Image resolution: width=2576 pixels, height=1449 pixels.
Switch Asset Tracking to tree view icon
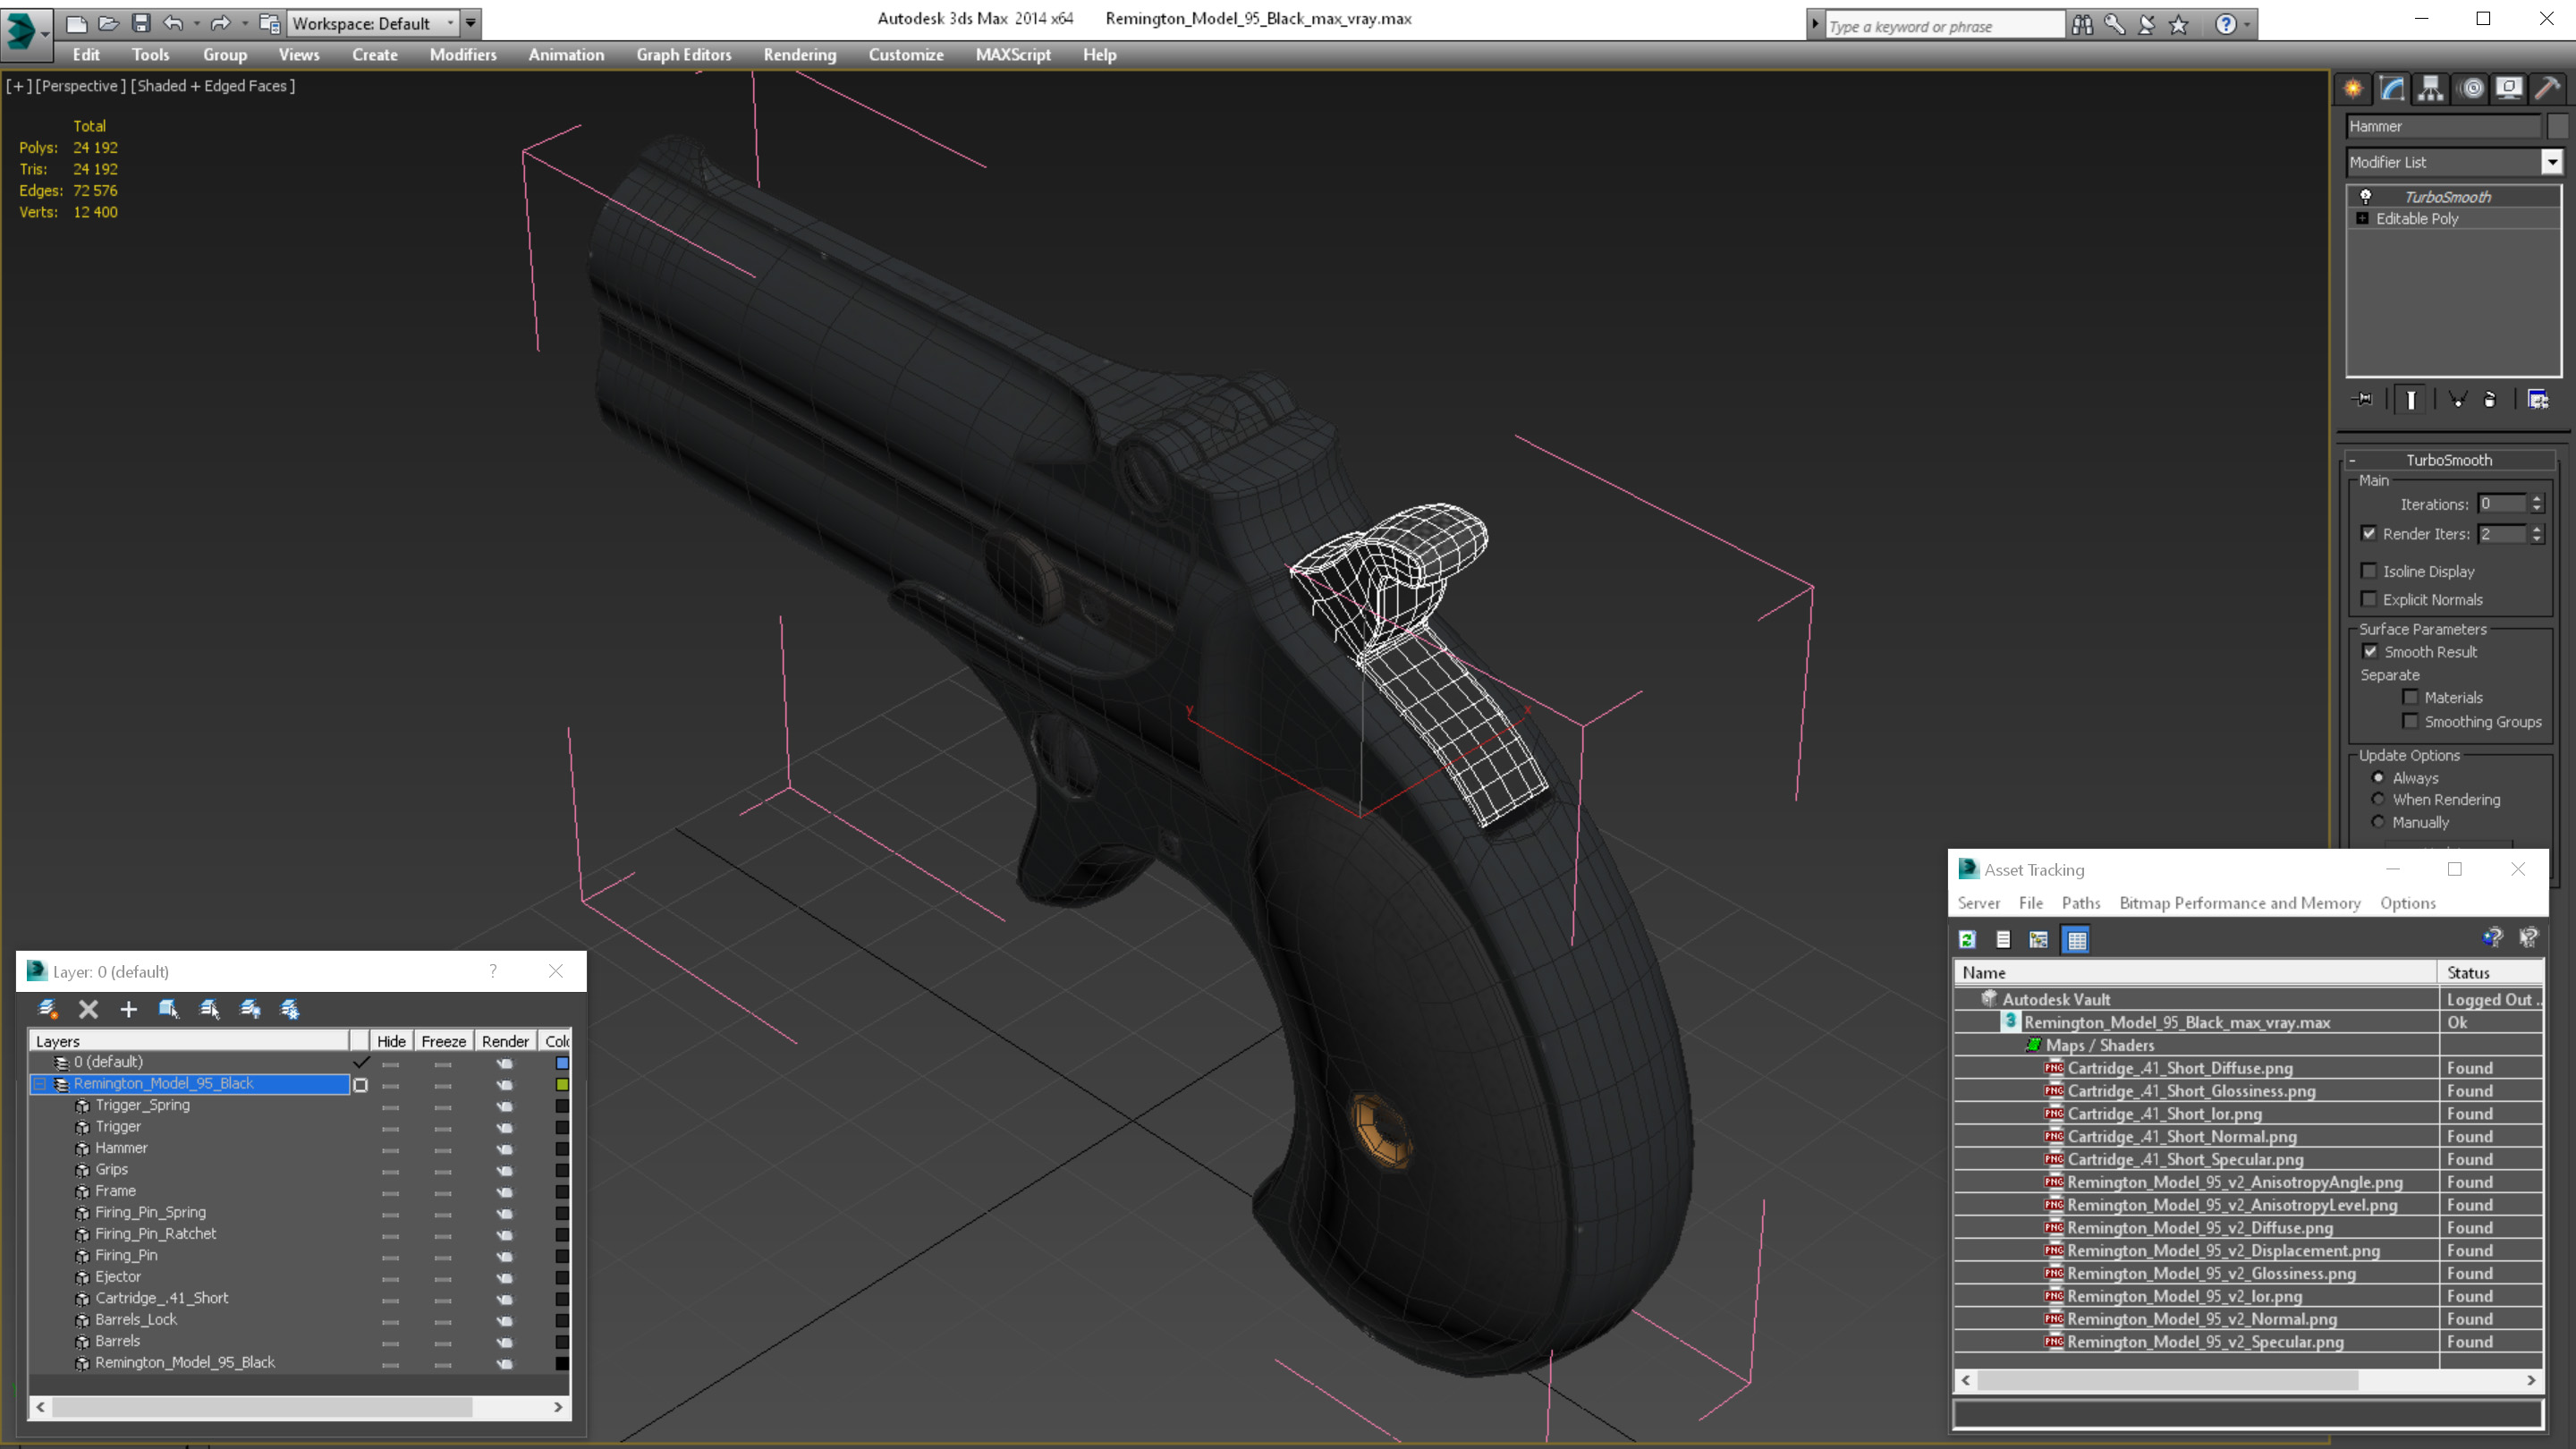[x=2039, y=940]
